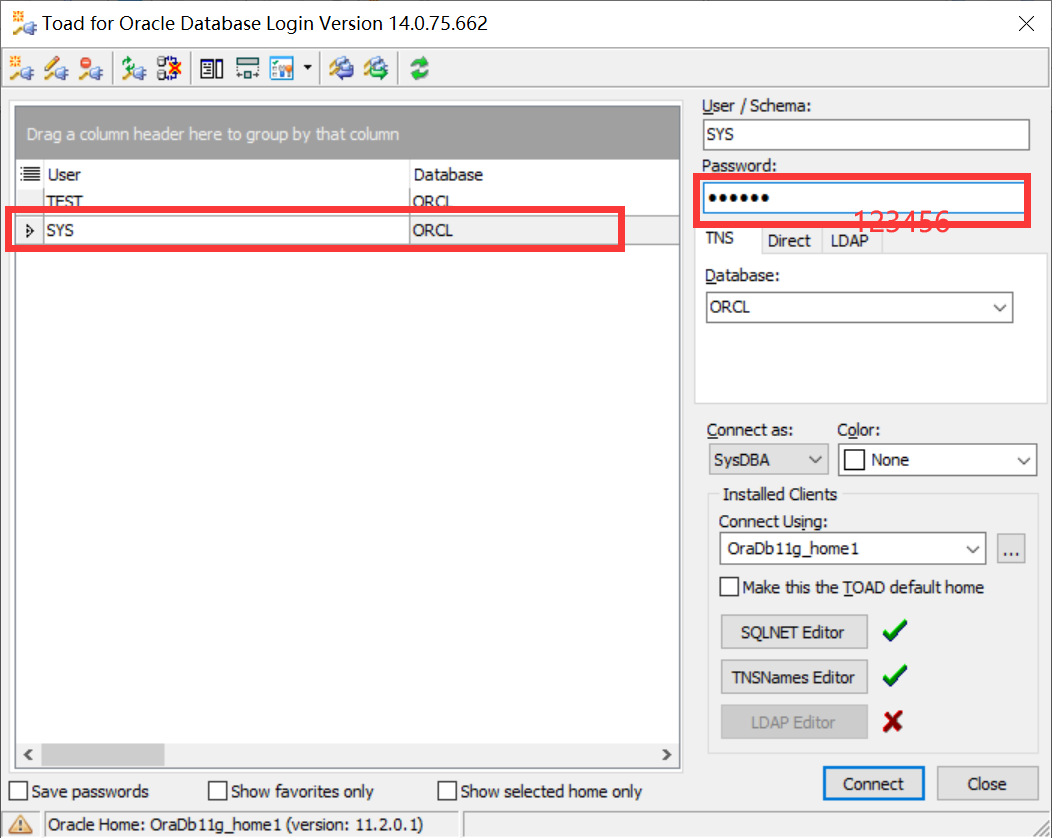Click the import connections blue arrows icon
Viewport: 1052px width, 838px height.
pyautogui.click(x=340, y=68)
